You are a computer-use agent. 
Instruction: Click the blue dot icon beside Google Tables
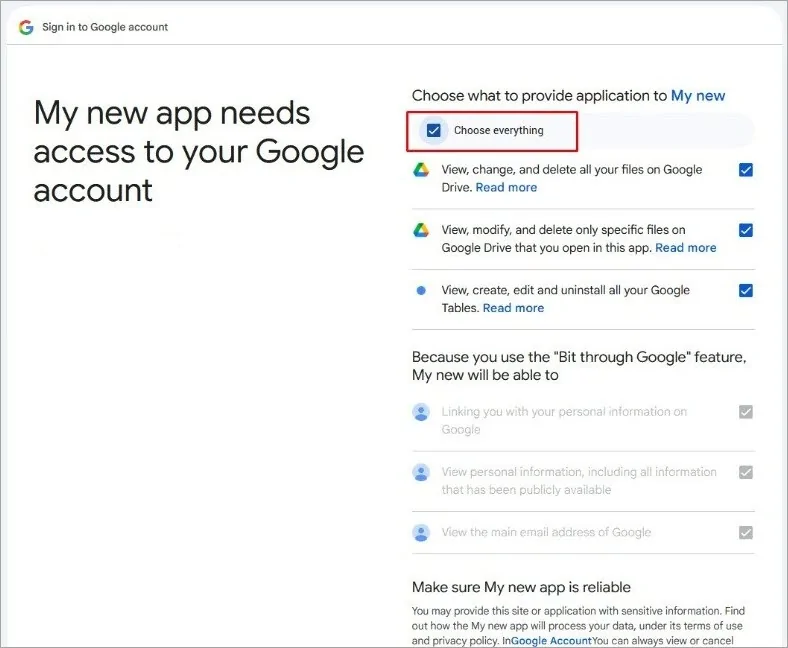[421, 290]
